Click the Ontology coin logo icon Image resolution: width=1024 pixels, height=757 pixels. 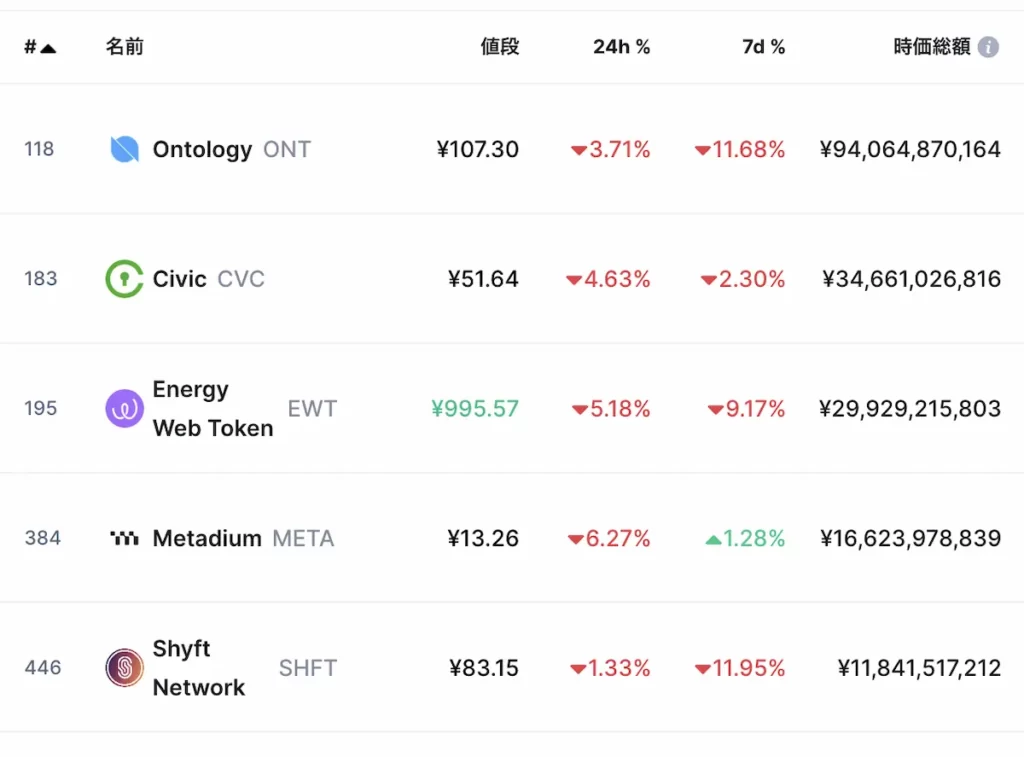(124, 149)
